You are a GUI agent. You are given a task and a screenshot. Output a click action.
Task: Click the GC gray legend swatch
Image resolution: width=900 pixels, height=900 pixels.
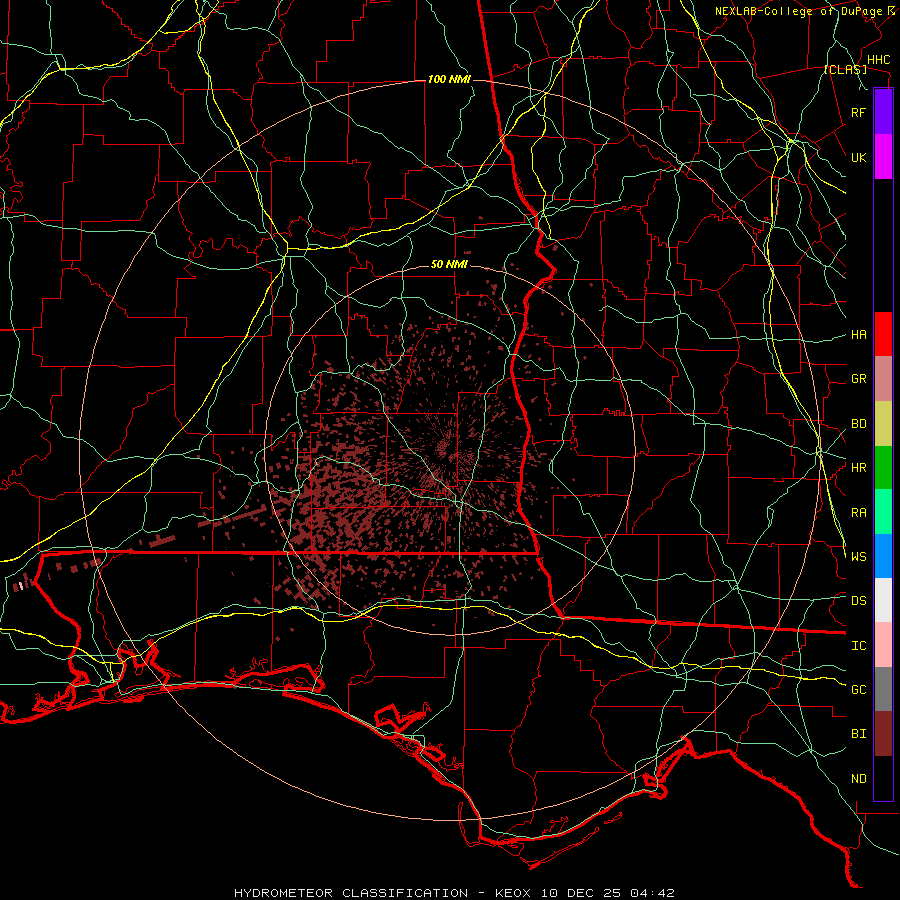[883, 689]
